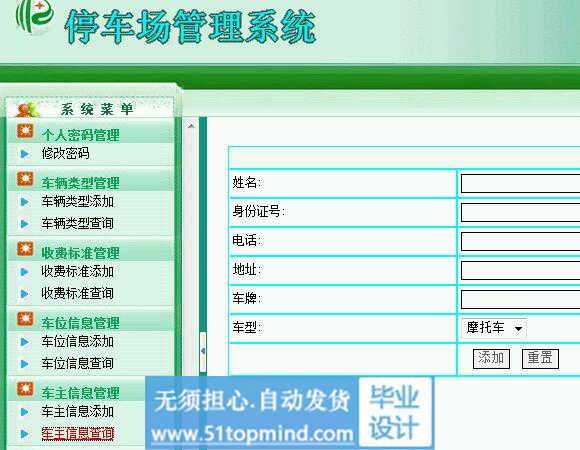Image resolution: width=580 pixels, height=450 pixels.
Task: Click the orange icon beside 收费标准管理
Action: [x=25, y=249]
